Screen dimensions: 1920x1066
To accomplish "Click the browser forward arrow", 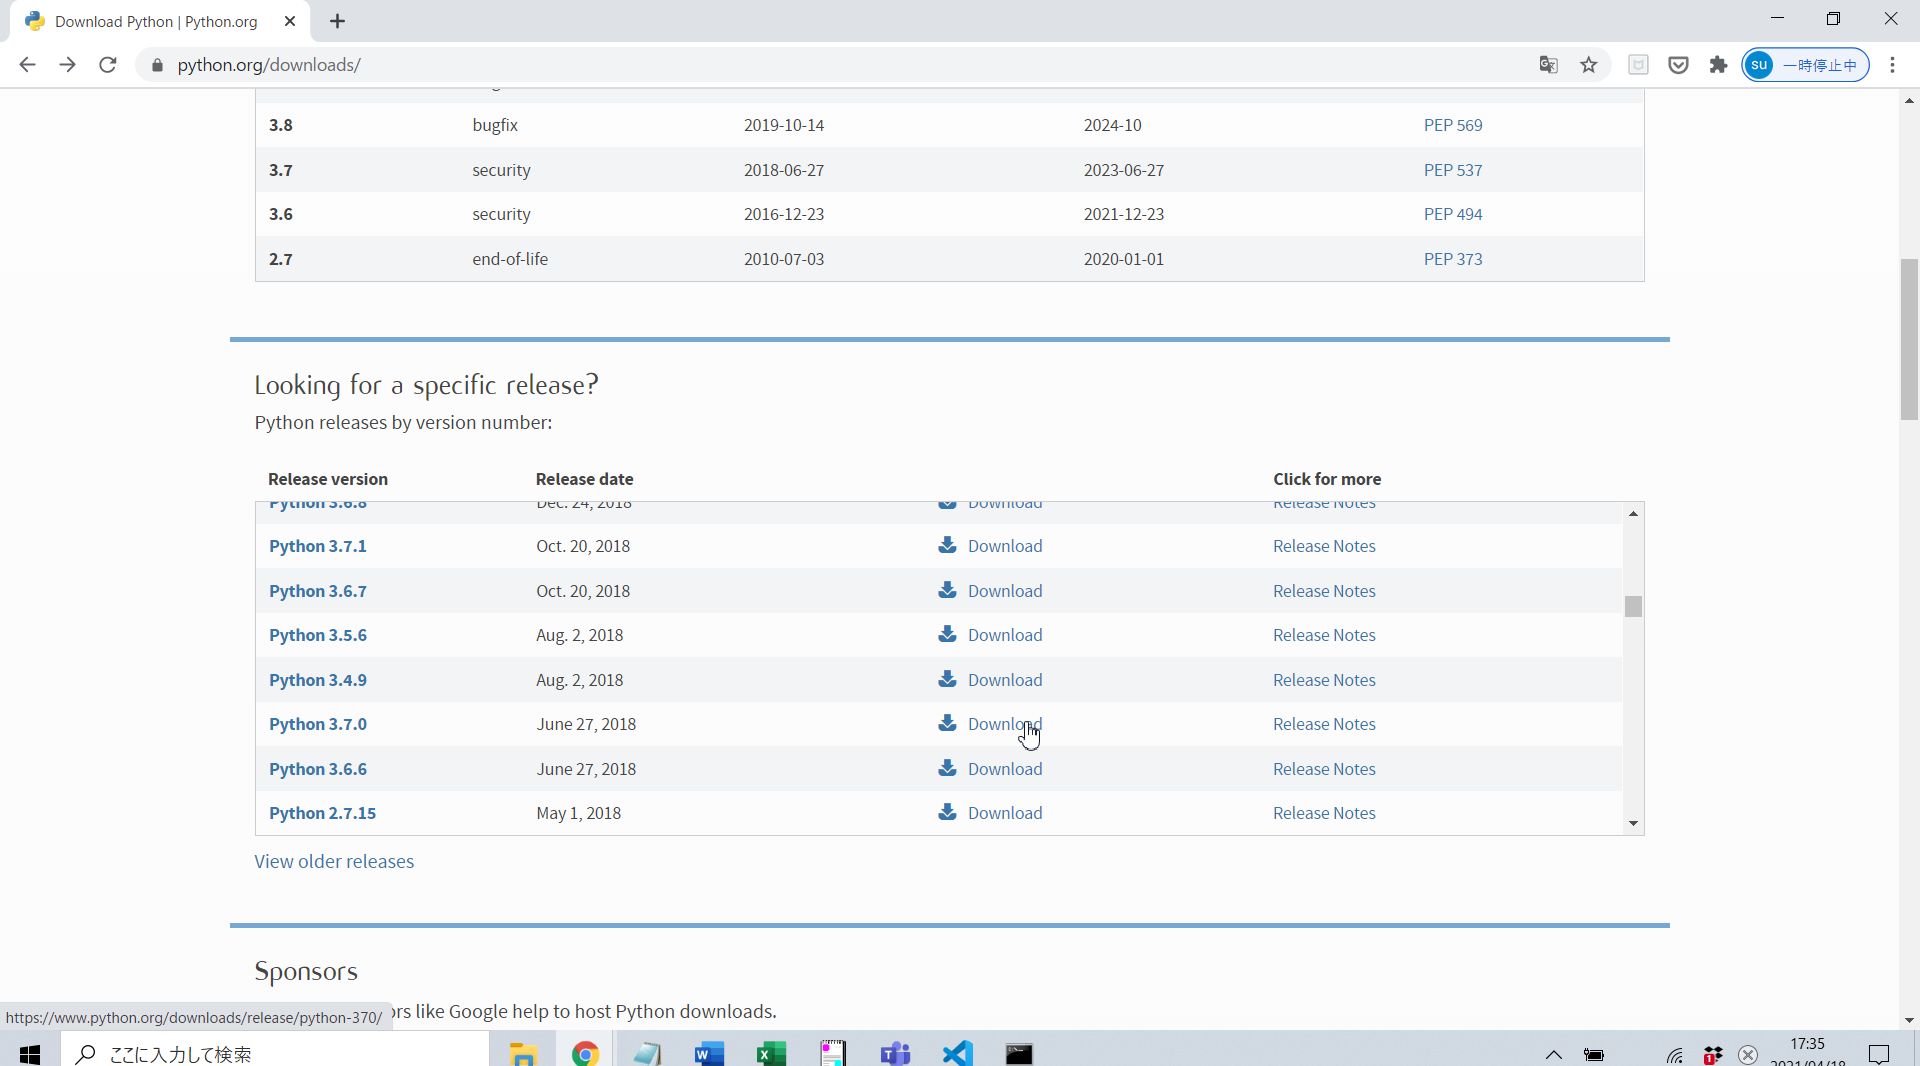I will (67, 65).
